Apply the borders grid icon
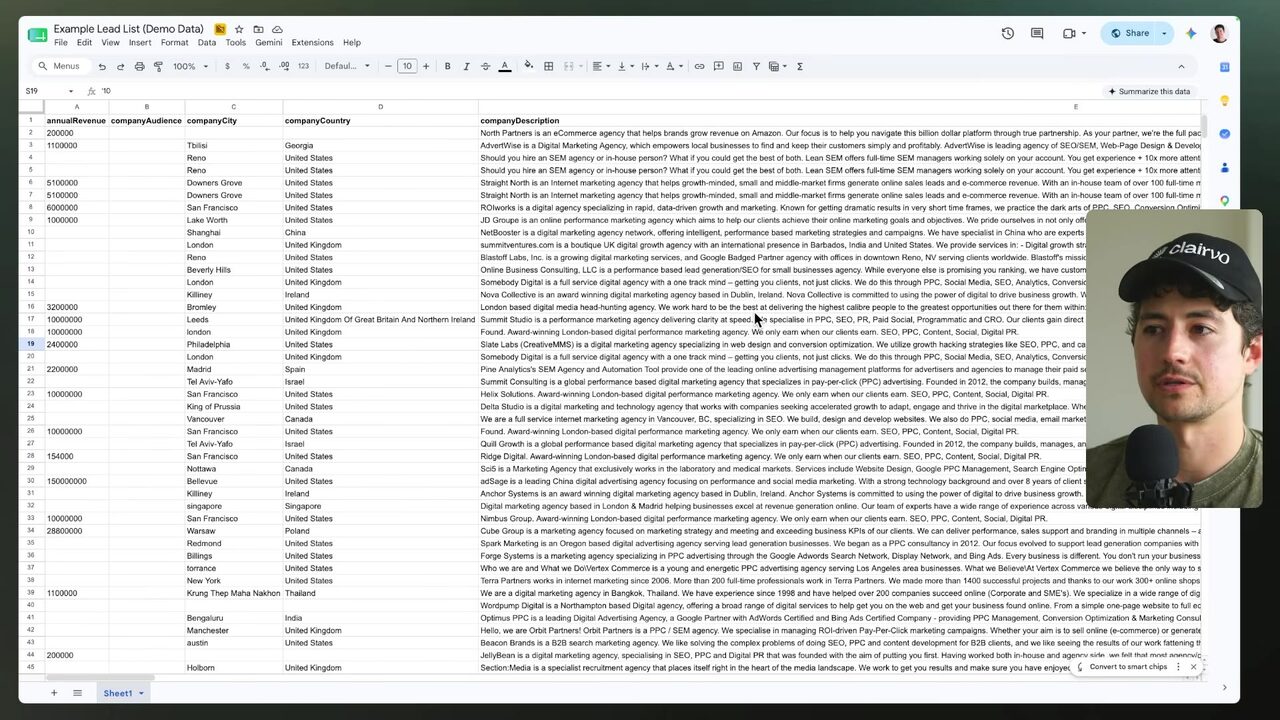The width and height of the screenshot is (1280, 720). tap(549, 66)
